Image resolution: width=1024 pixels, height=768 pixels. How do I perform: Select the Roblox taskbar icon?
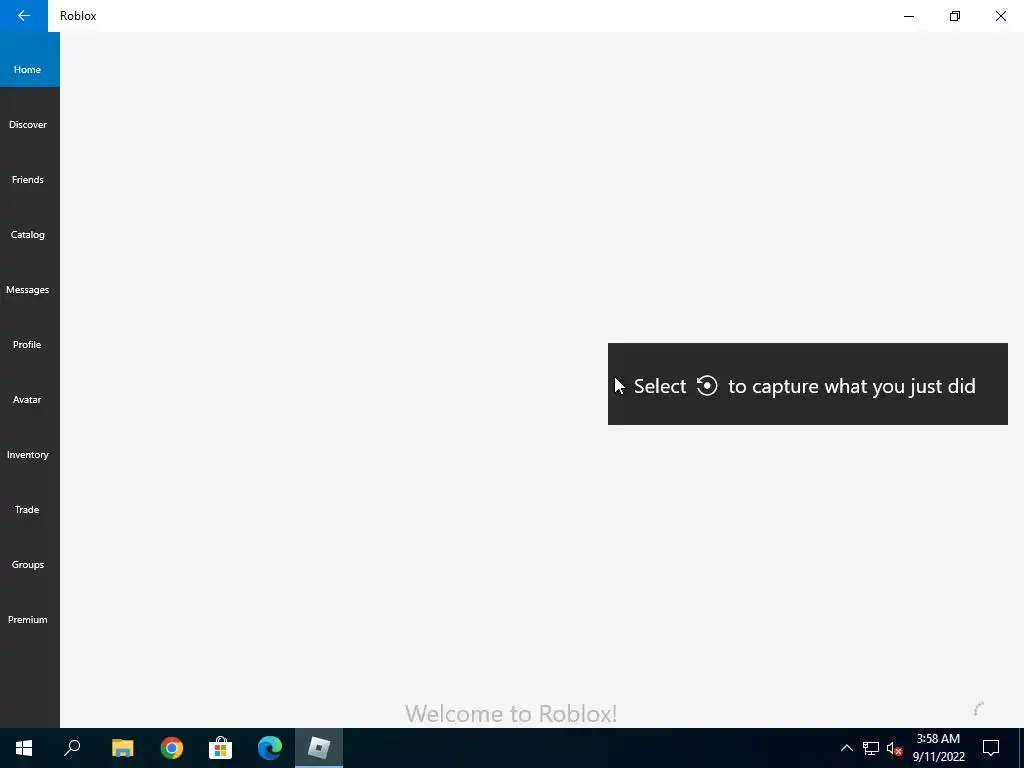point(319,748)
